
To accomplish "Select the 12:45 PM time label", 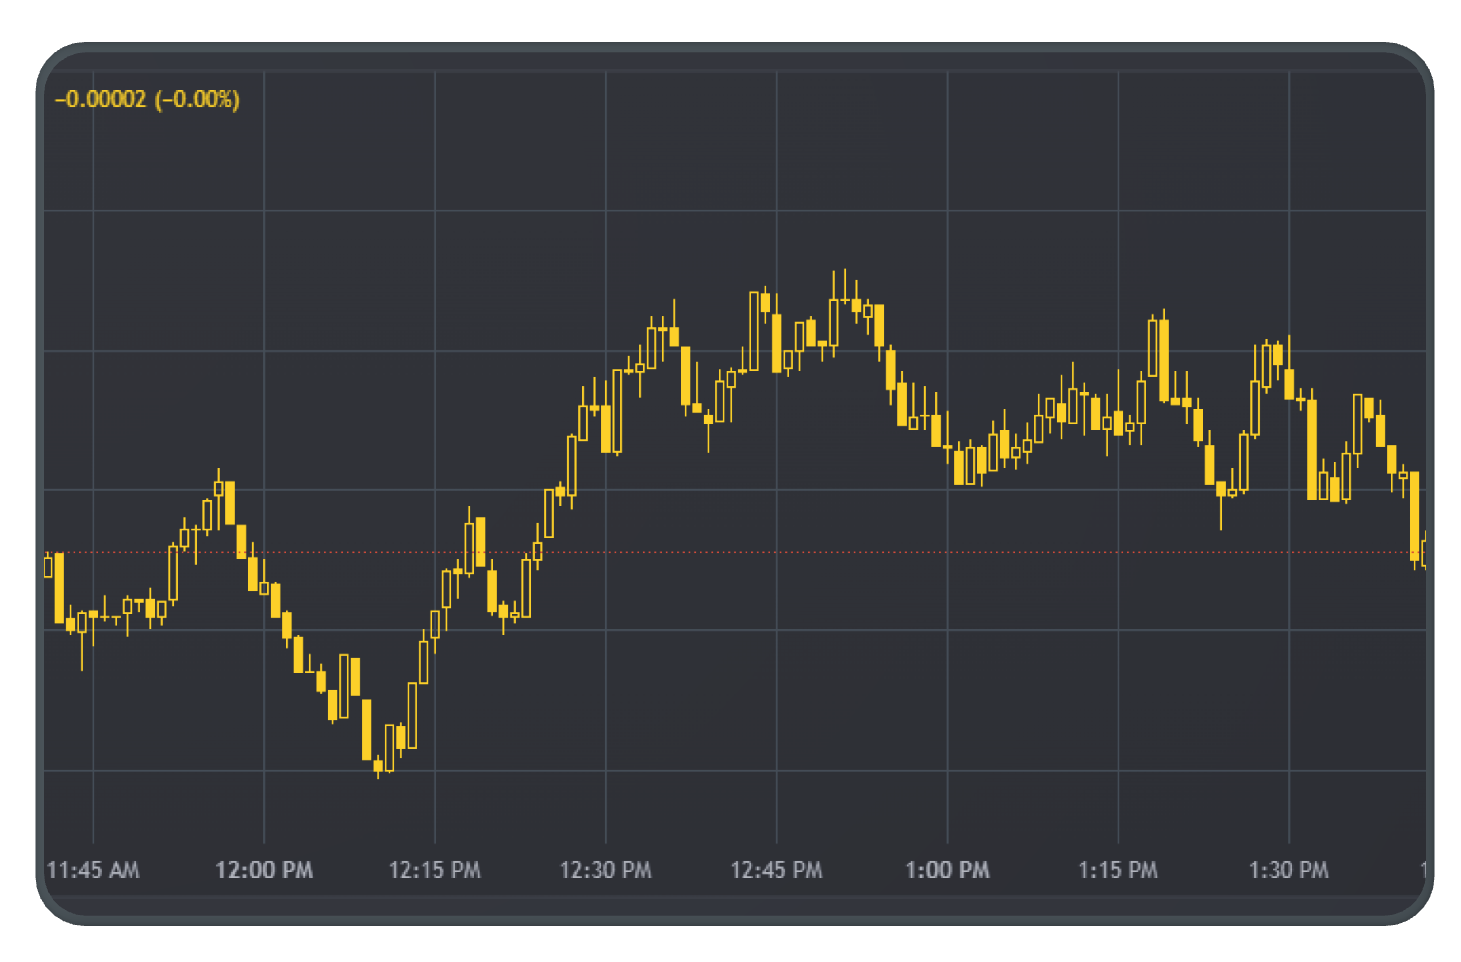I will click(x=776, y=870).
